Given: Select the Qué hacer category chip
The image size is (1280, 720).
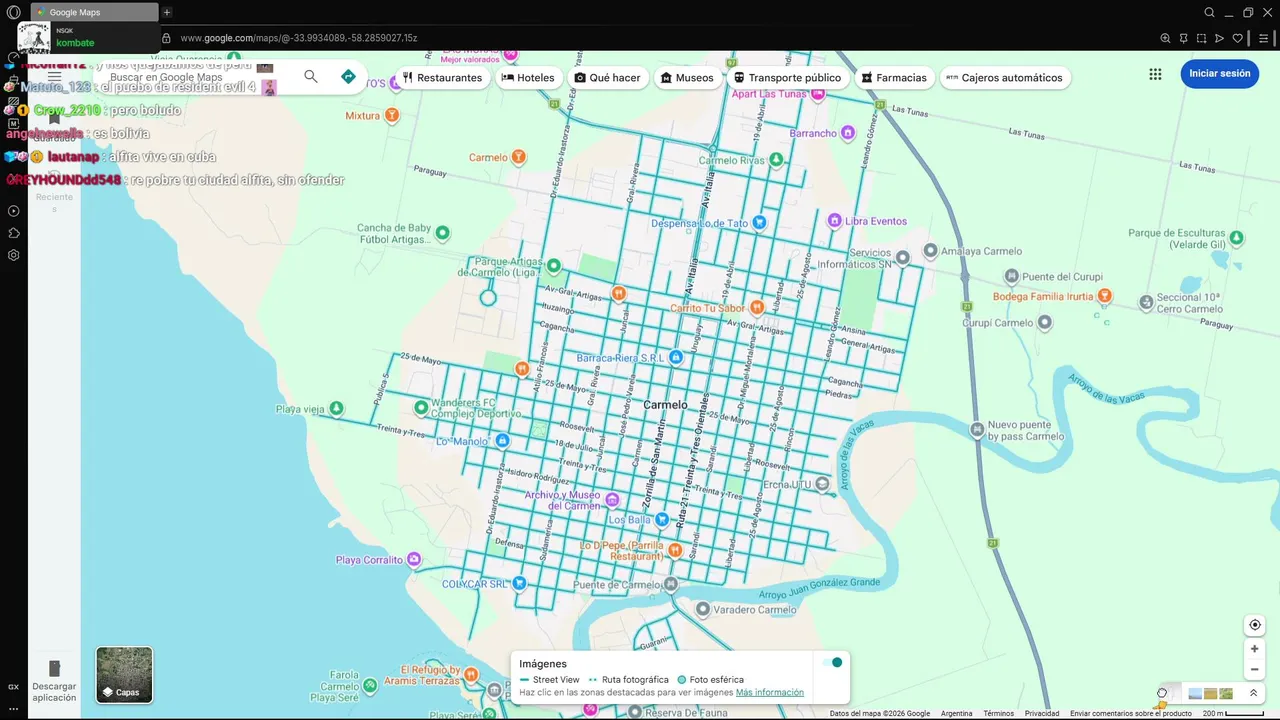Looking at the screenshot, I should pos(608,77).
